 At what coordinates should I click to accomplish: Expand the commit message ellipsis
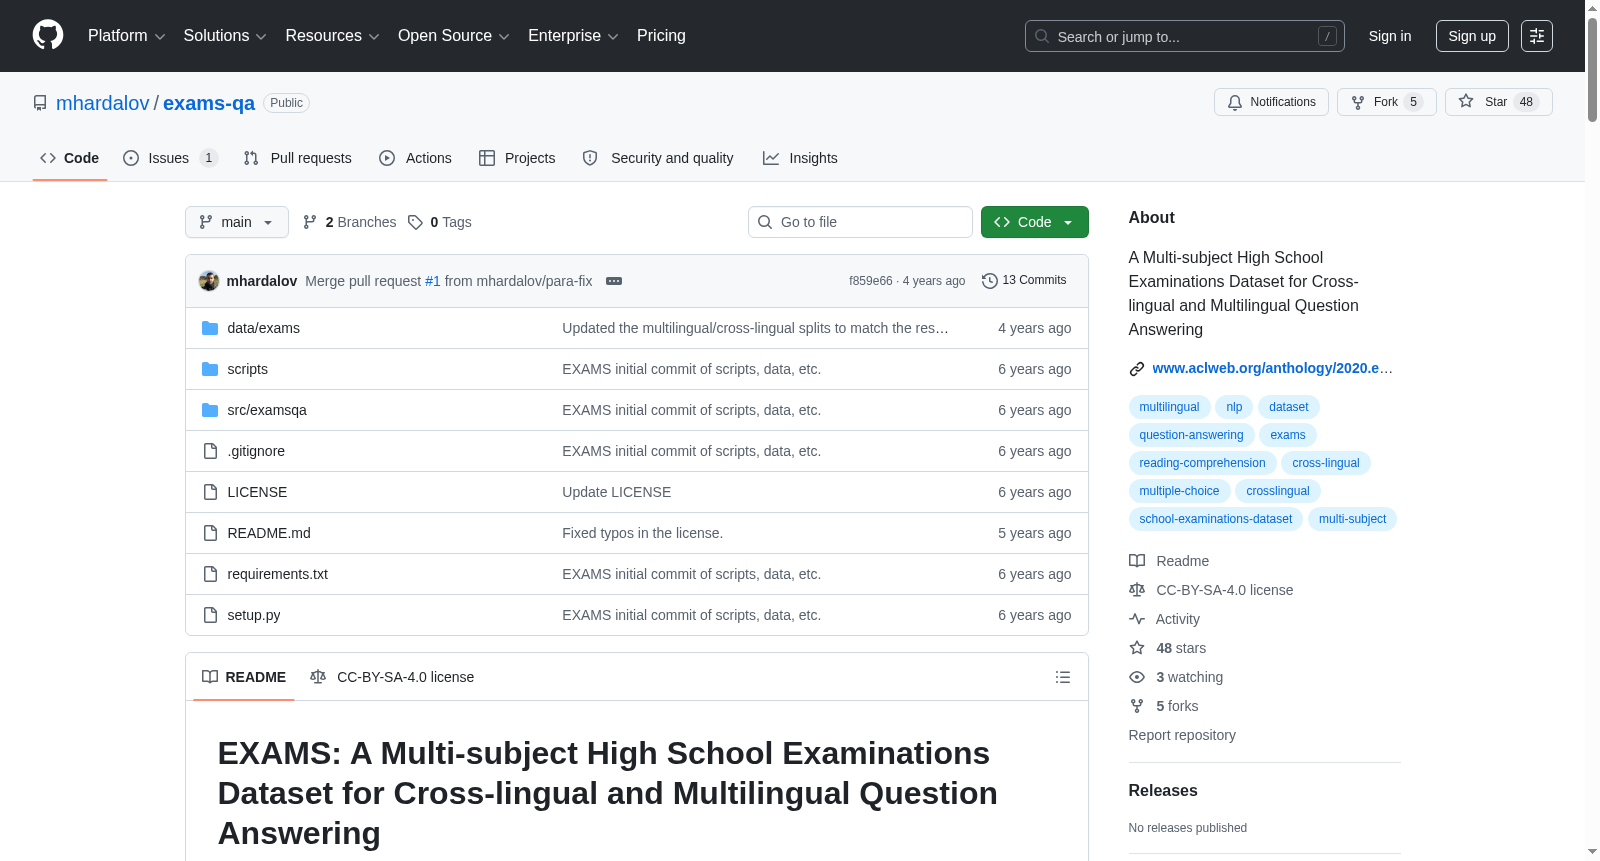click(x=614, y=281)
